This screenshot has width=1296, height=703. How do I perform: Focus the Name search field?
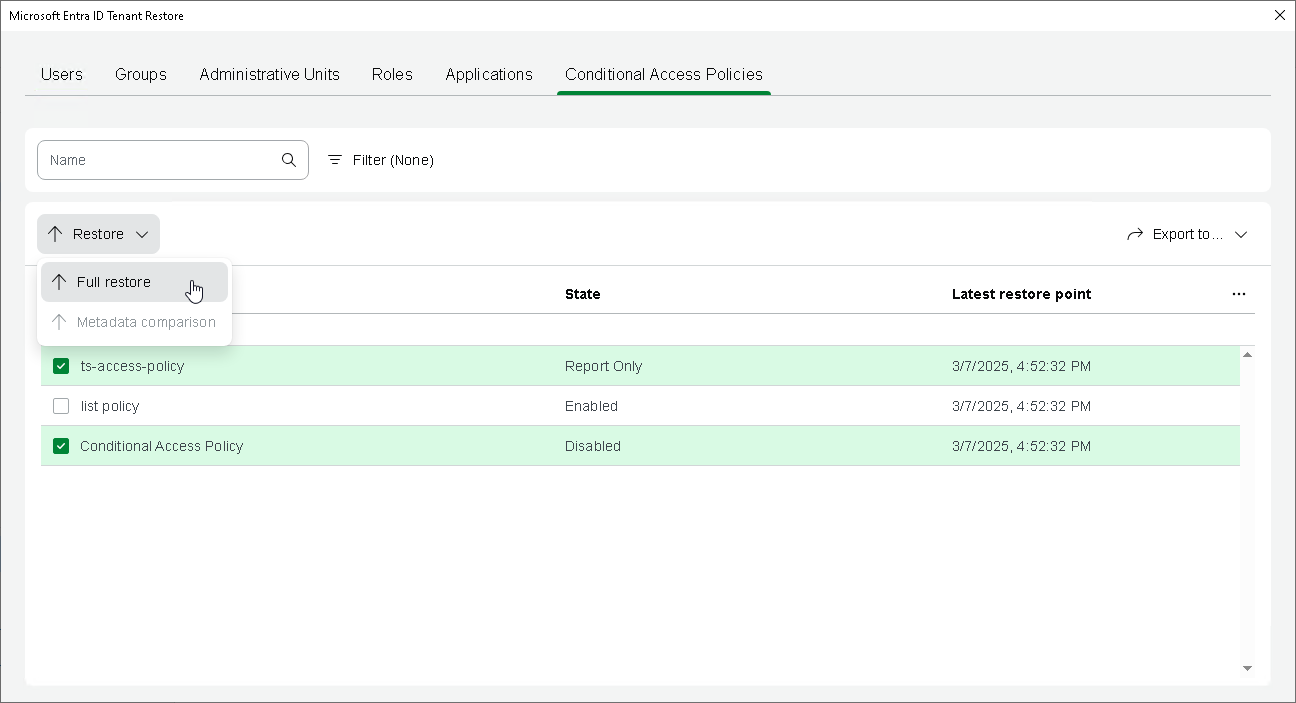click(x=160, y=160)
